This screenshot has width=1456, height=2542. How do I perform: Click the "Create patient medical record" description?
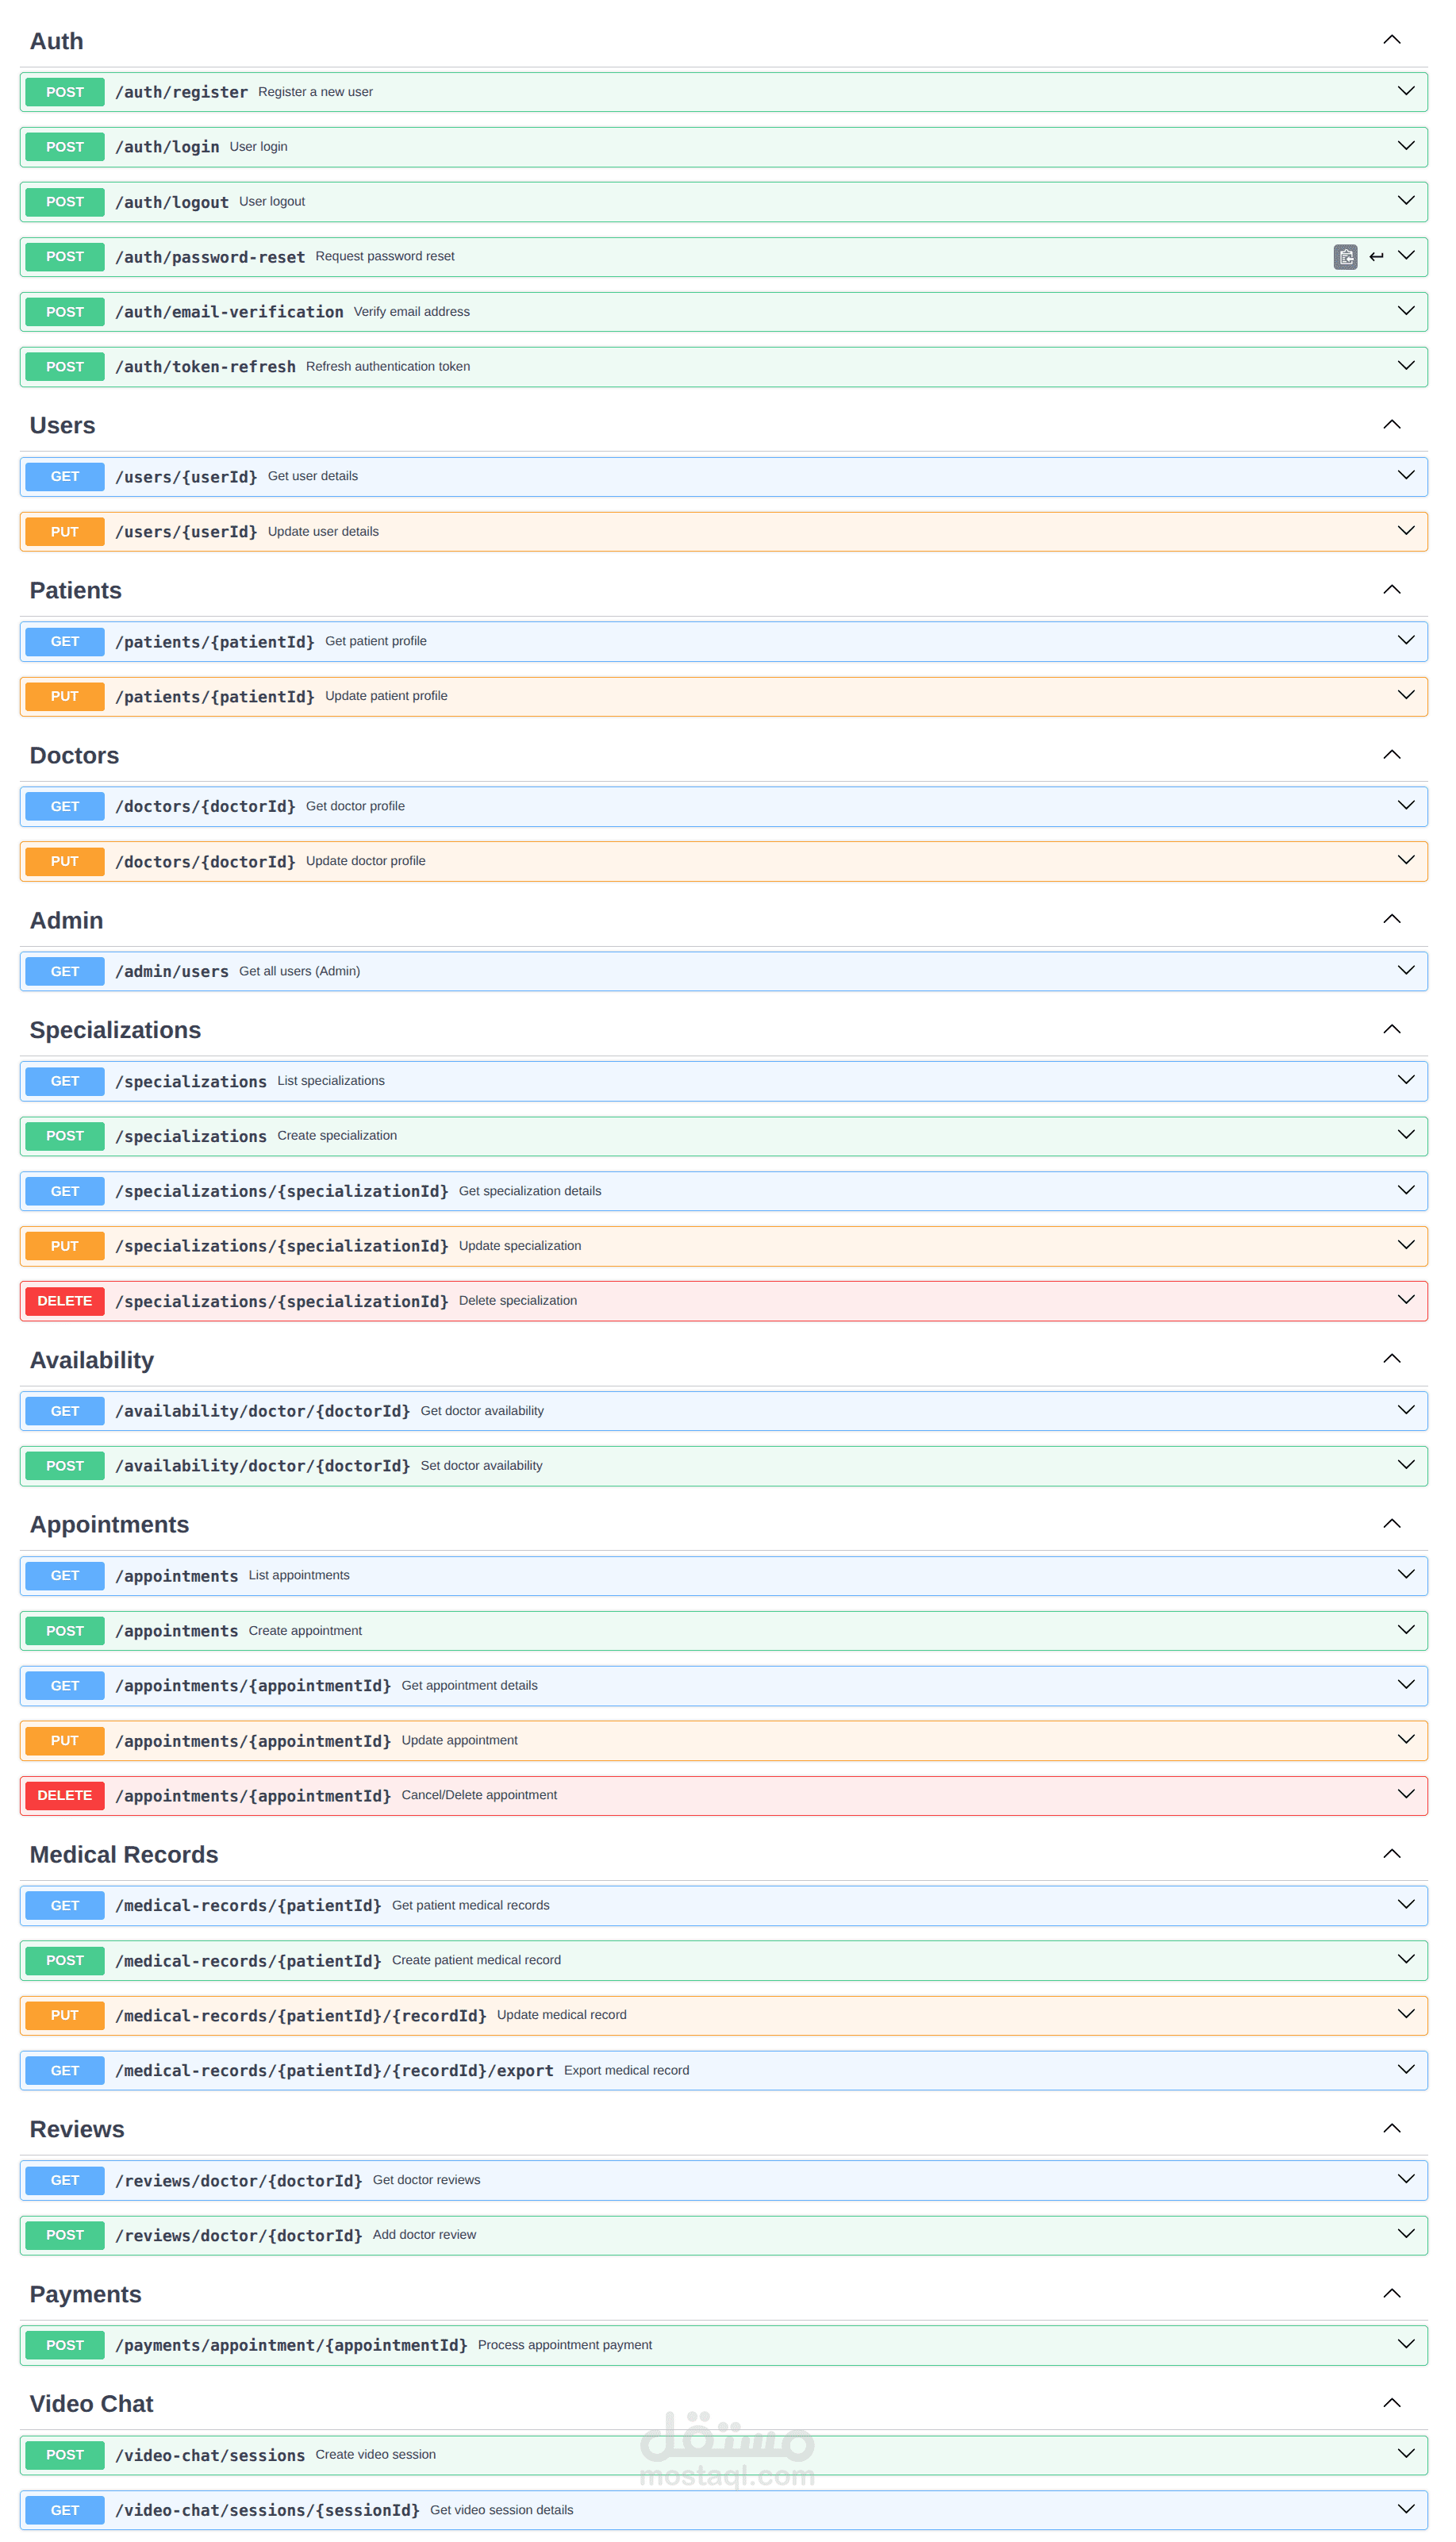click(476, 1960)
